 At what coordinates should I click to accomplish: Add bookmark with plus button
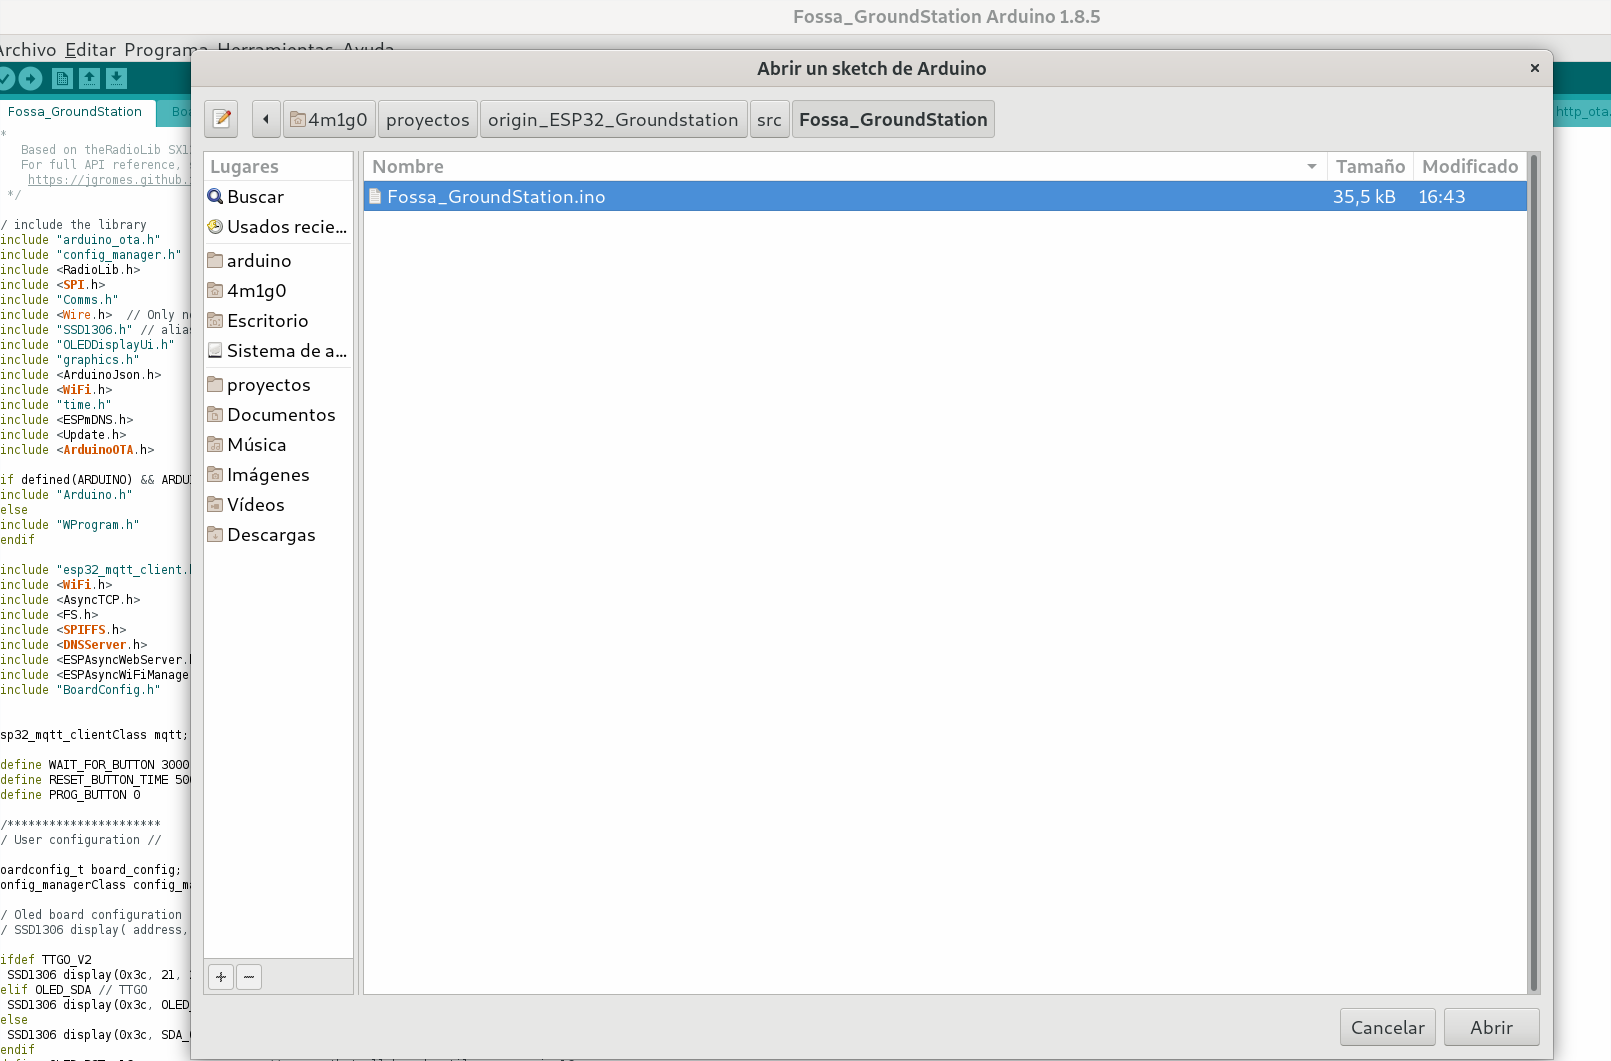(221, 977)
